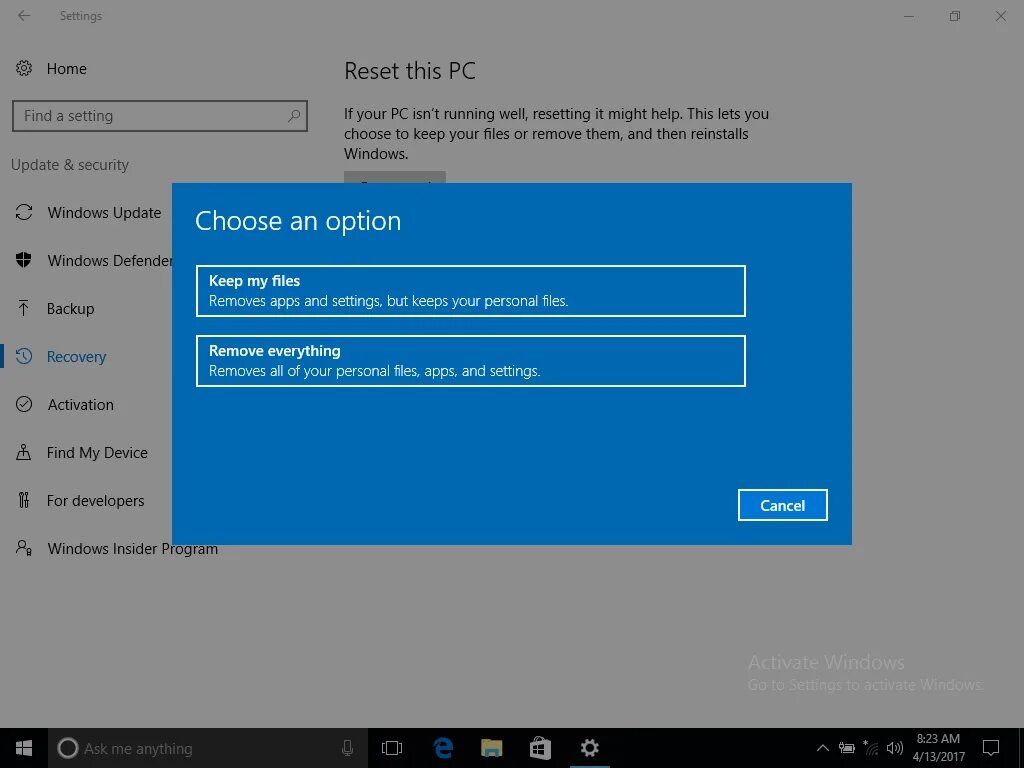Screen dimensions: 1024x768
Task: Open Find My Device settings
Action: (97, 453)
